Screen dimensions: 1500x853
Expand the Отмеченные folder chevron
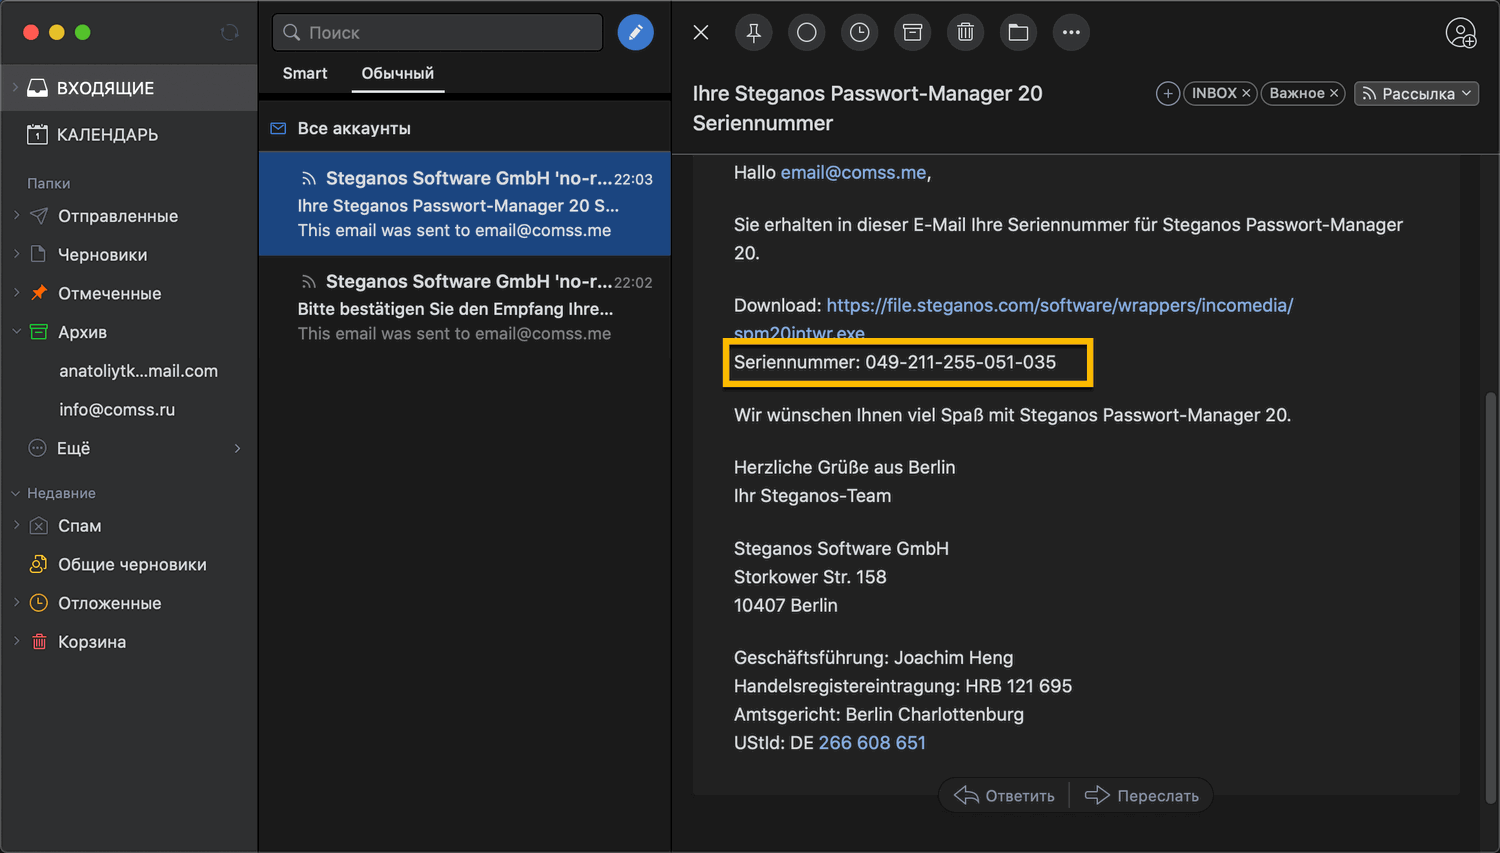[x=16, y=293]
